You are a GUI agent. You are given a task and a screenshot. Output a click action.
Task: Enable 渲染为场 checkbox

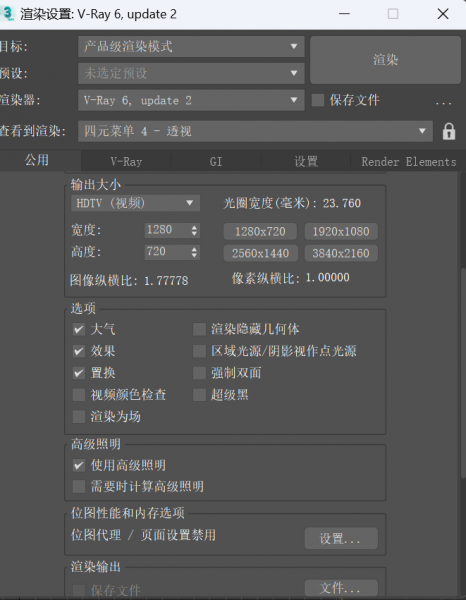tap(79, 416)
